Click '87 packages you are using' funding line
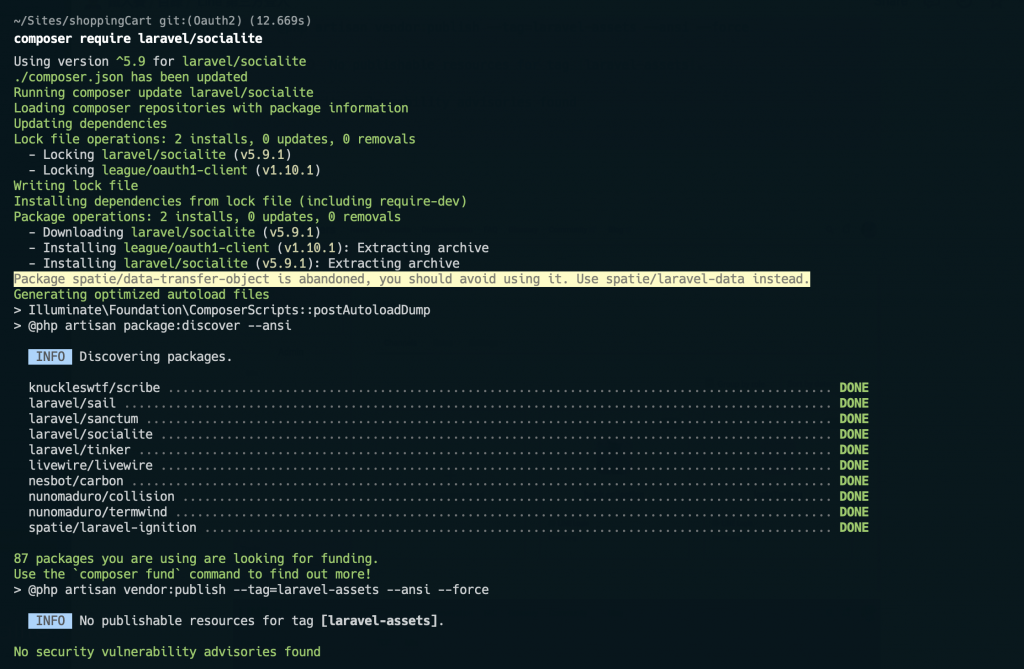The image size is (1024, 669). [196, 559]
